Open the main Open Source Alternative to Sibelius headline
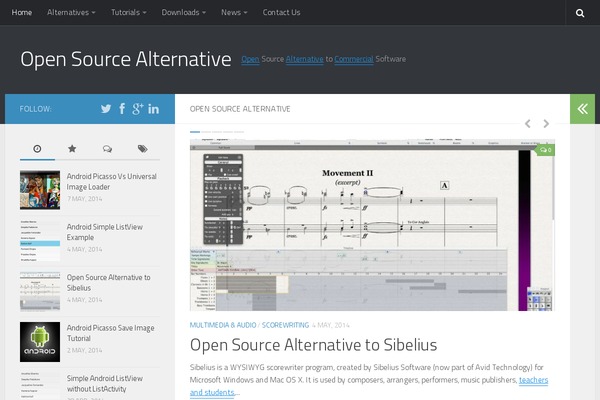 pos(313,345)
